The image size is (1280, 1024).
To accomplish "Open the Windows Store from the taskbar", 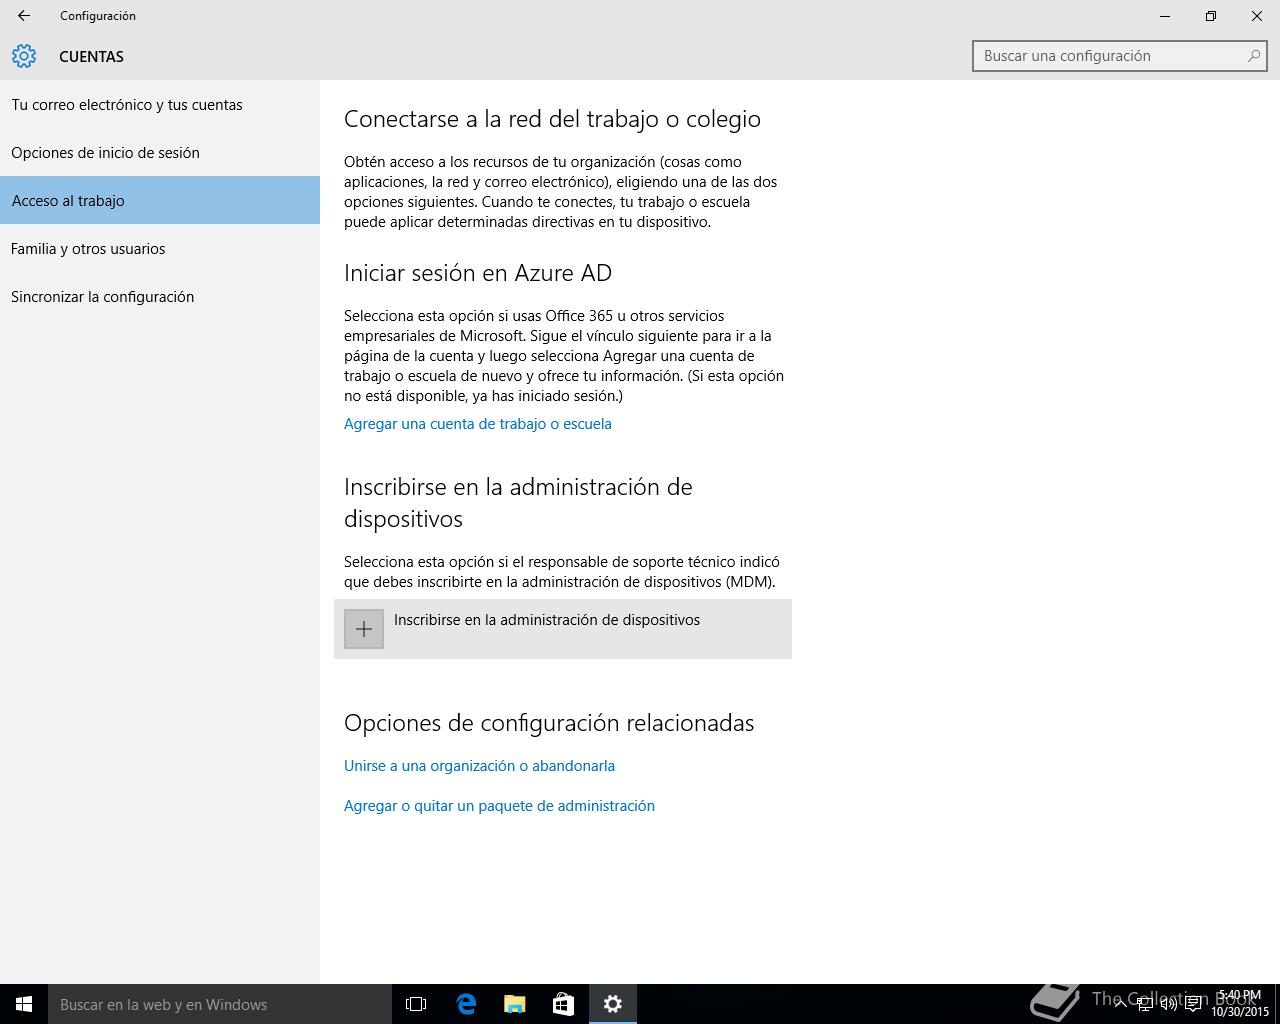I will pos(564,1004).
